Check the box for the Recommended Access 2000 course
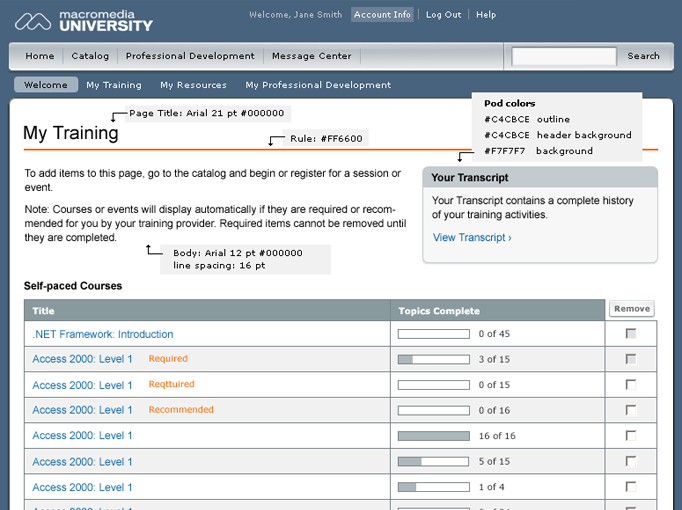 pyautogui.click(x=630, y=410)
